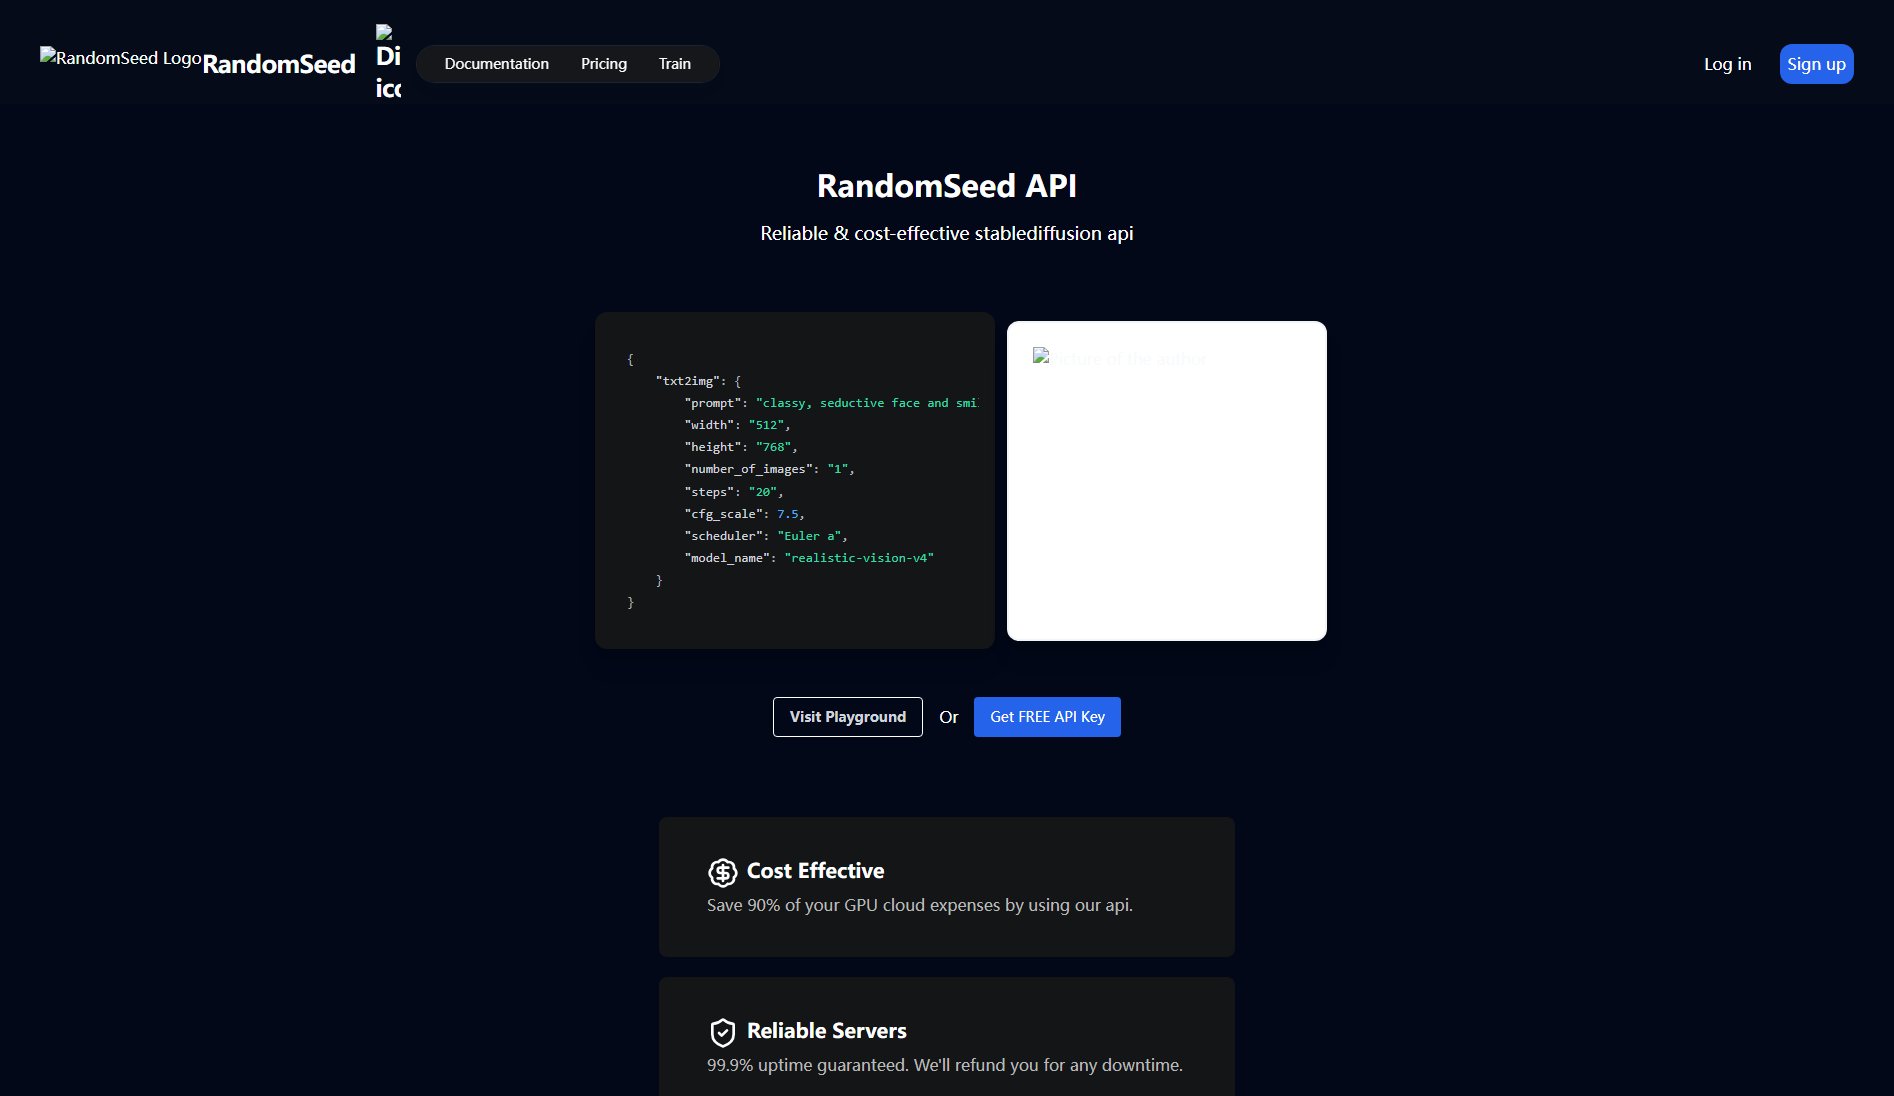Click the number_of_images line in code

click(769, 469)
